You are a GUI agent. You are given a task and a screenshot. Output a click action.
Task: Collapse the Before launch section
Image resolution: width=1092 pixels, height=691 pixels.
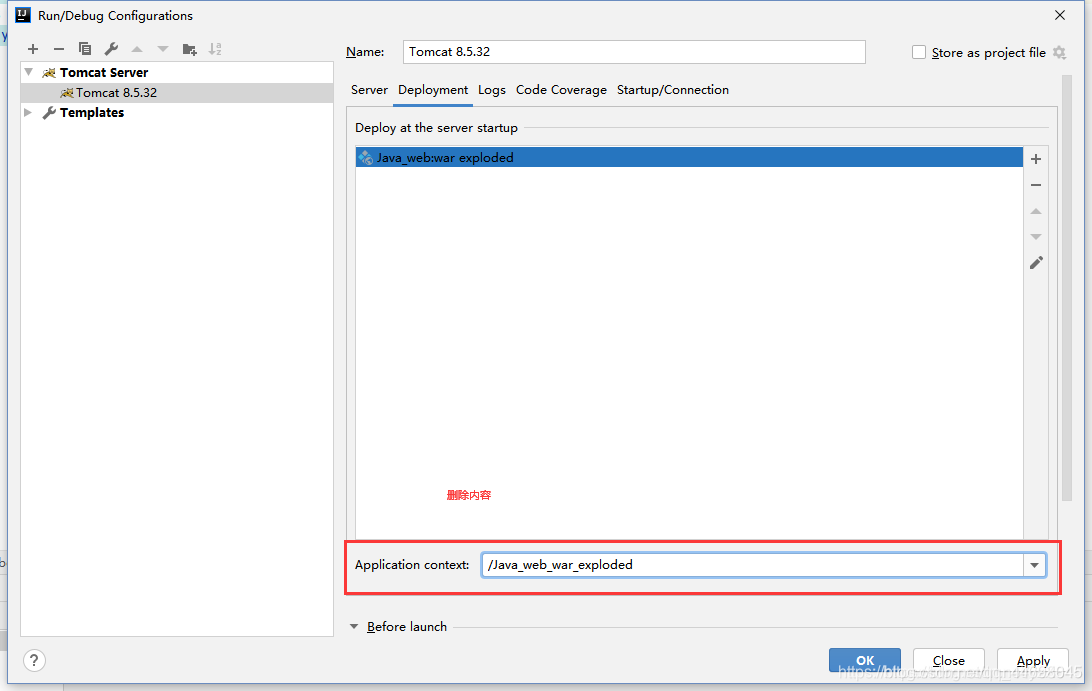point(354,627)
